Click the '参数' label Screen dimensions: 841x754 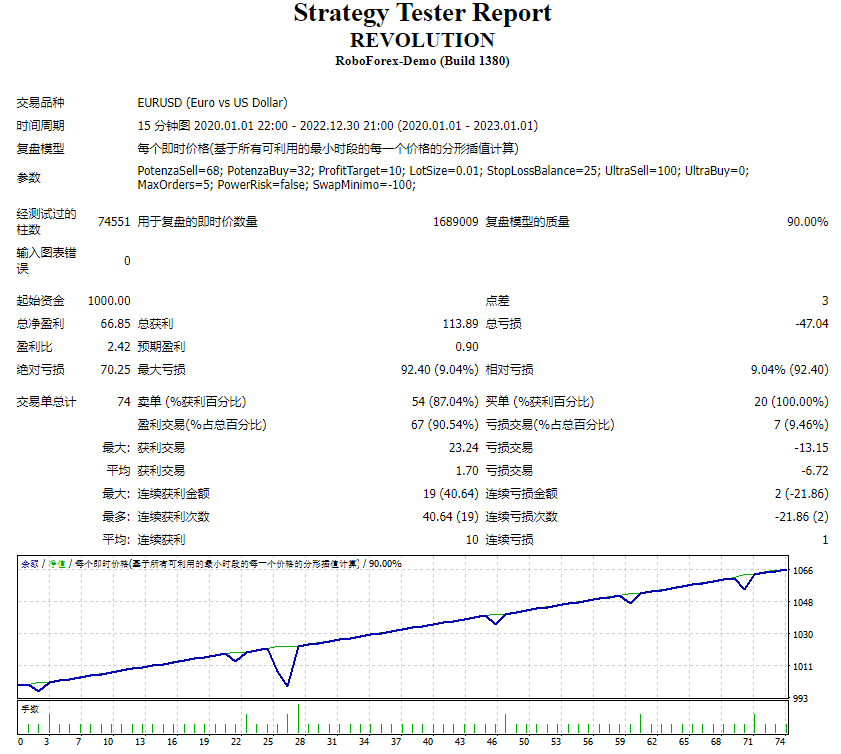pyautogui.click(x=28, y=178)
